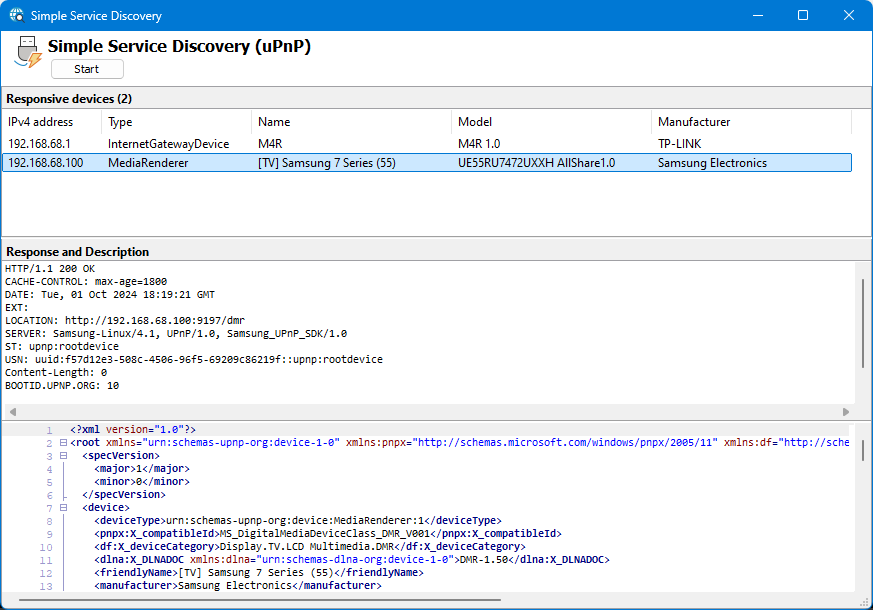Click the response pane right scroll arrow
Screen dimensions: 873x610
click(x=846, y=412)
